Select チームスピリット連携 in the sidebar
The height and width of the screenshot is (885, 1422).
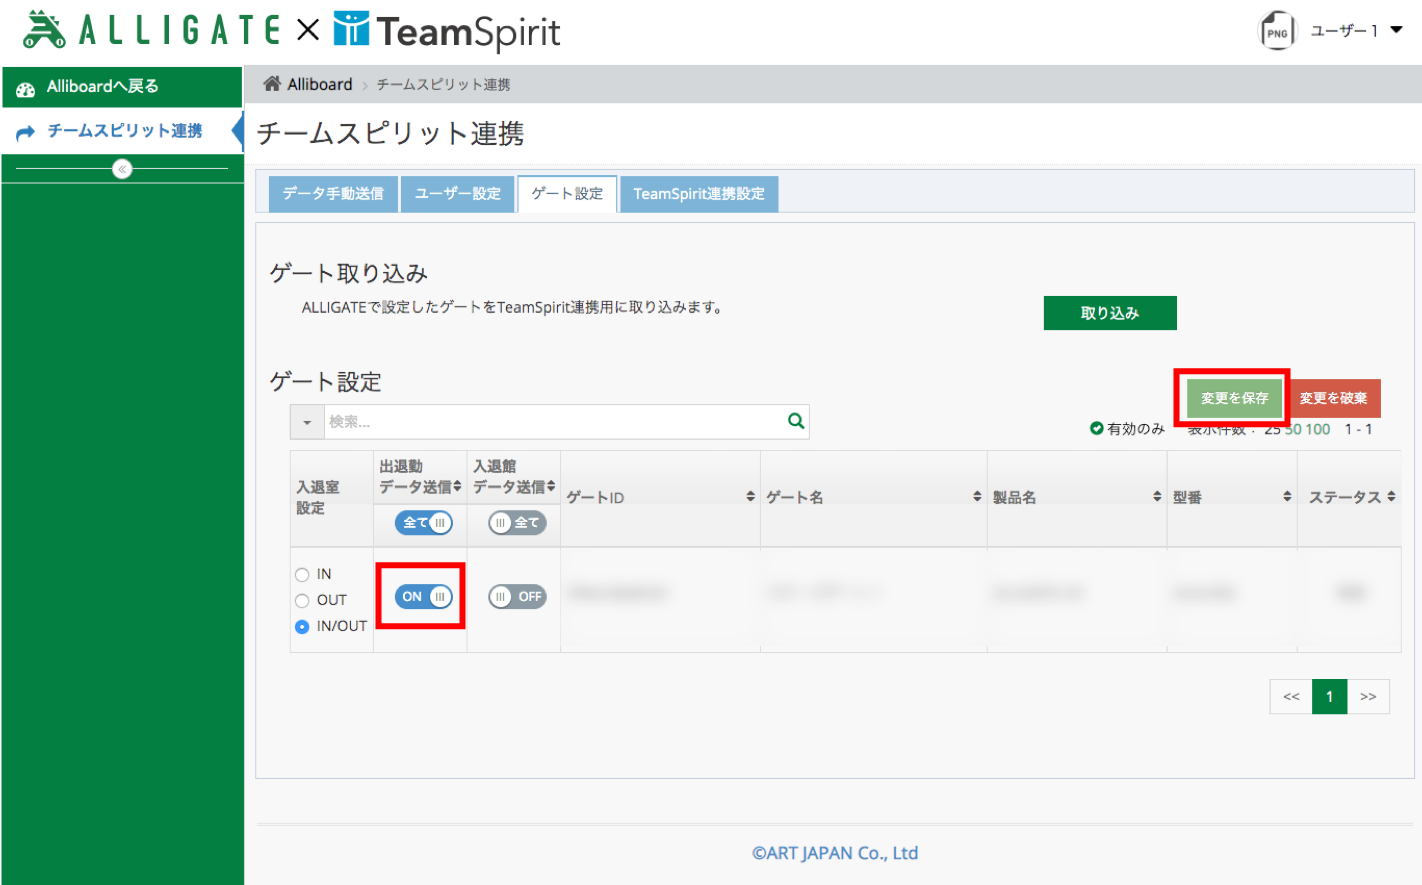coord(122,131)
